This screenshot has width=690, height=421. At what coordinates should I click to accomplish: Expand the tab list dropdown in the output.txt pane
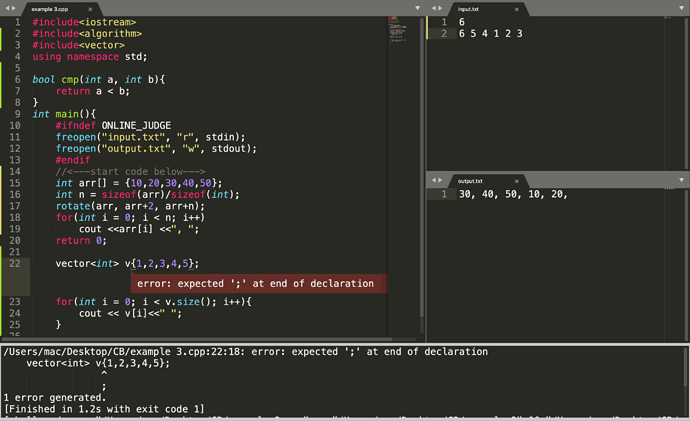682,180
